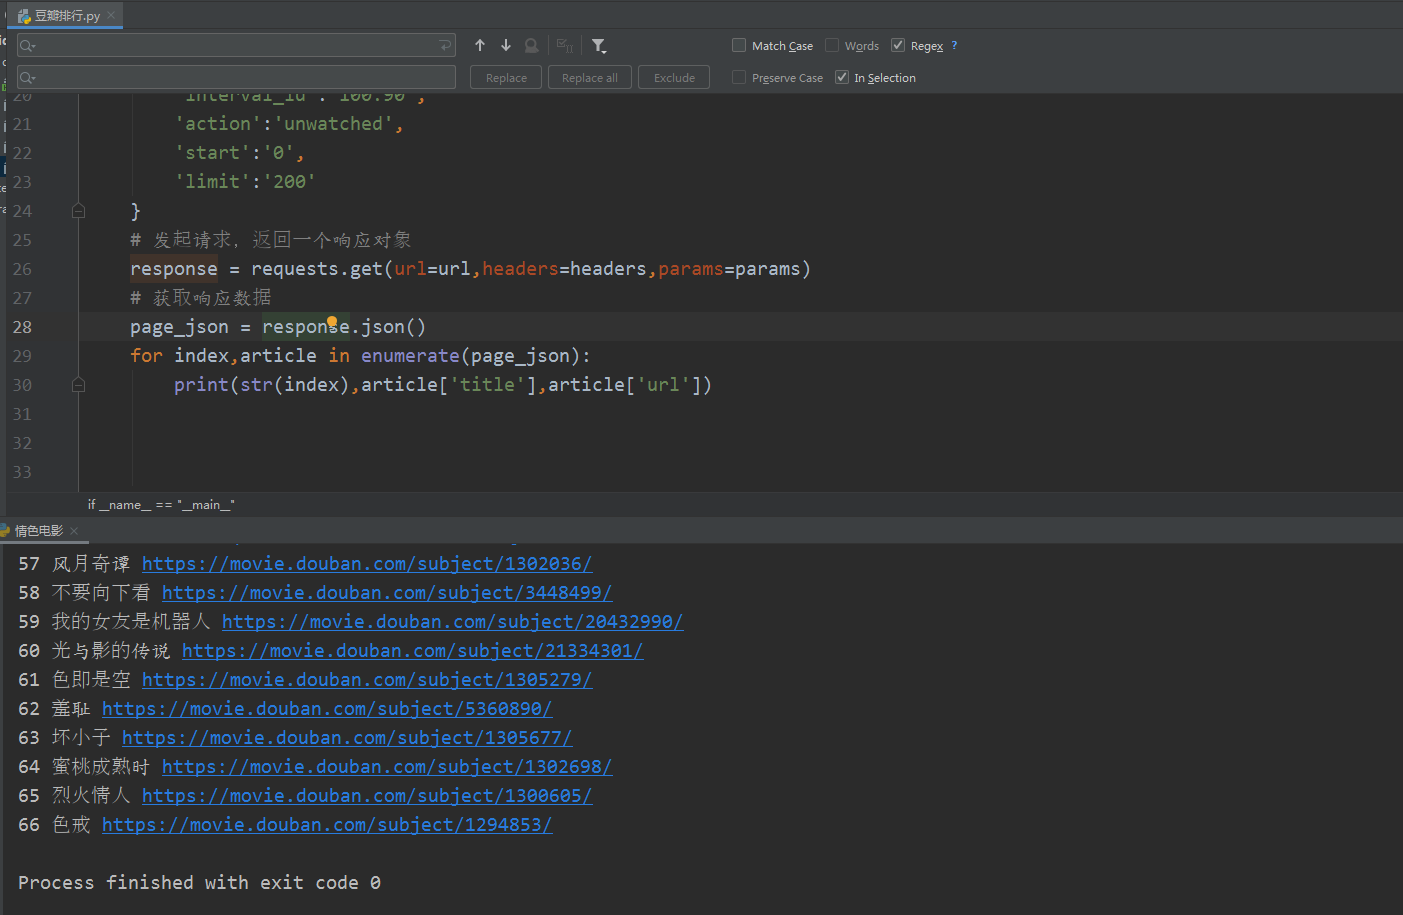Toggle select all occurrences icon
1403x915 pixels.
[565, 45]
